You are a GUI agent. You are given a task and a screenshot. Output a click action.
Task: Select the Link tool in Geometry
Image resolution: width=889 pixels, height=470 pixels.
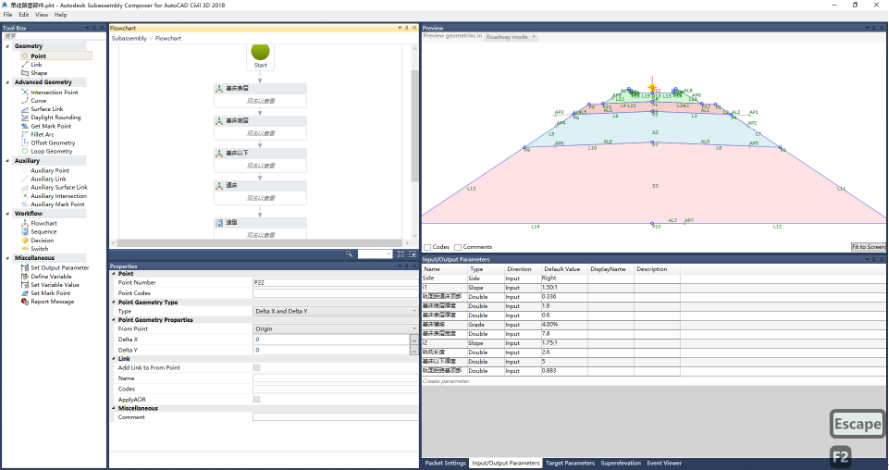point(36,65)
